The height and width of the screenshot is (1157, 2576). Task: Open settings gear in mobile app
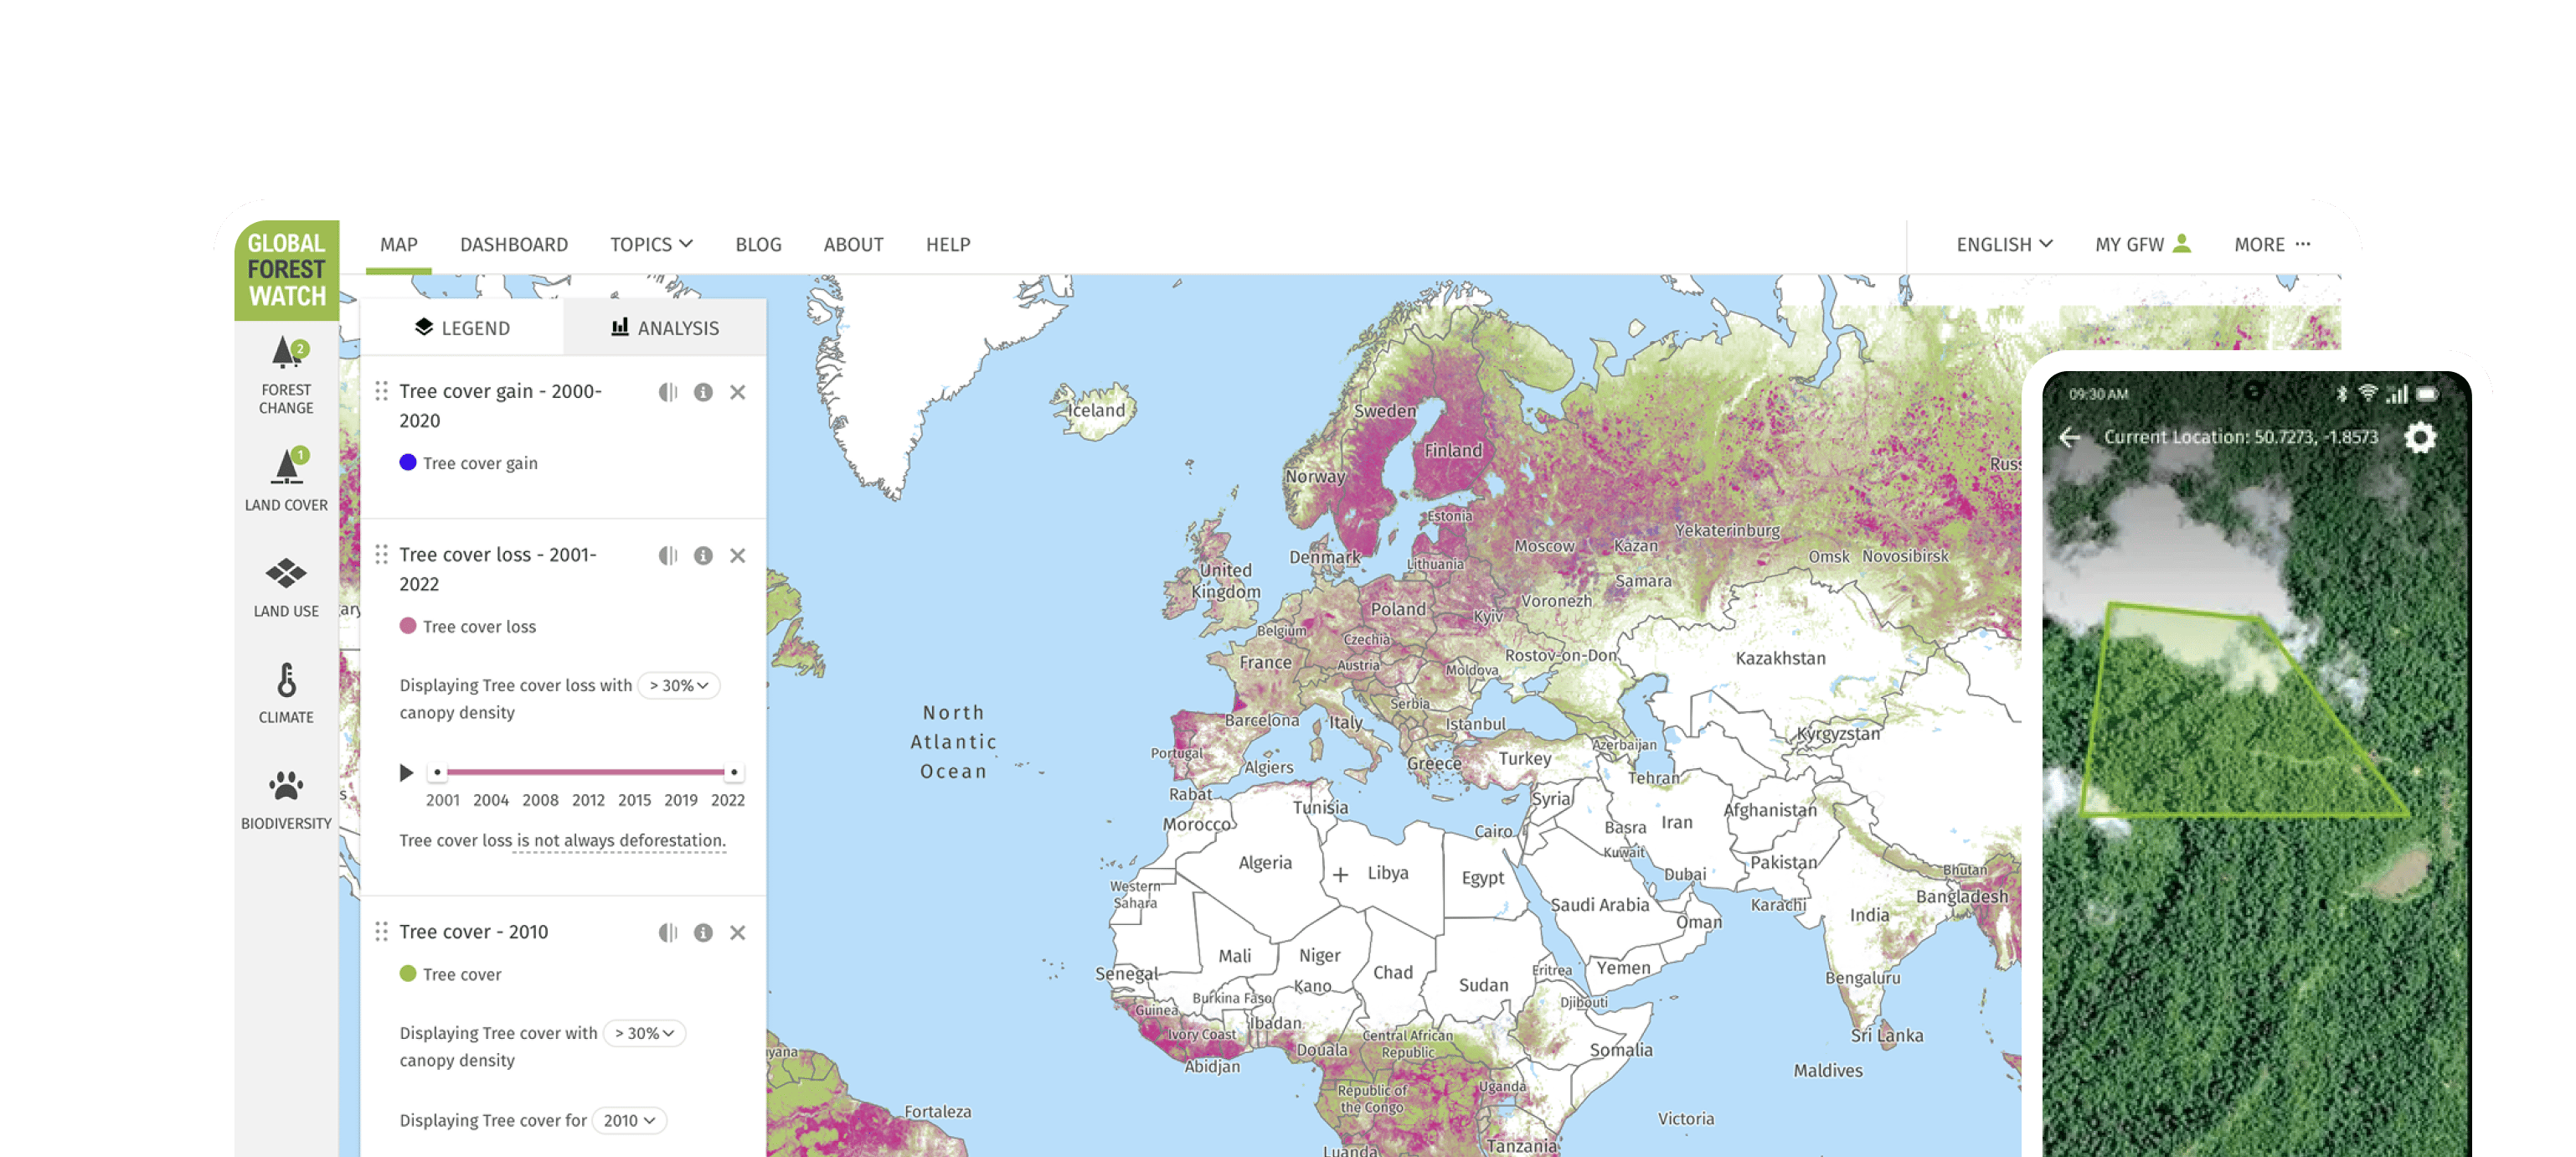pos(2420,437)
